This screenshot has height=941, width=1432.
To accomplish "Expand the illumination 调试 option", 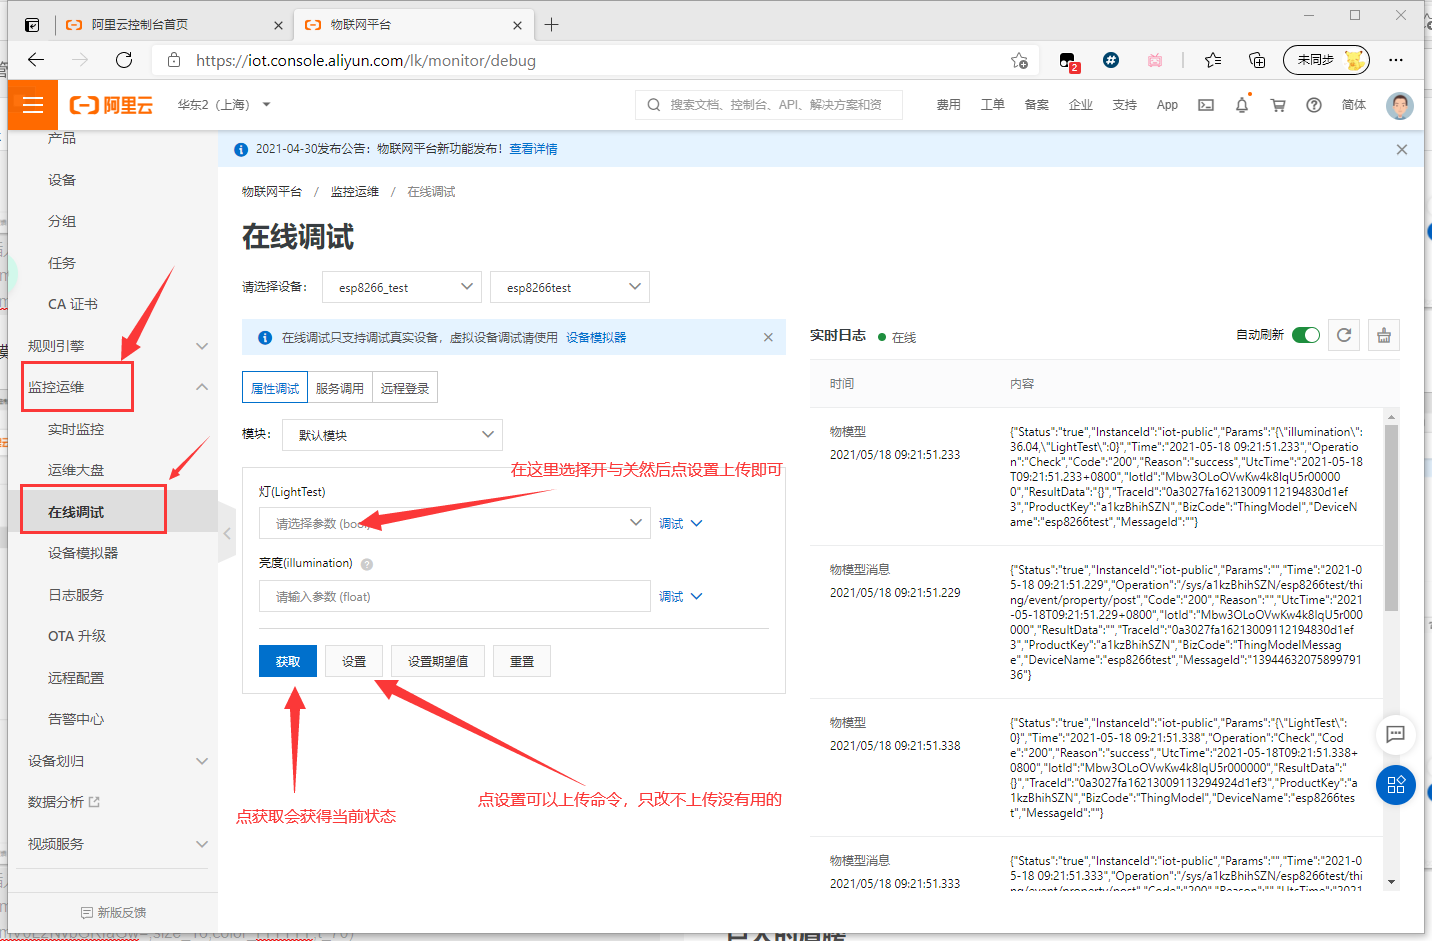I will coord(681,597).
